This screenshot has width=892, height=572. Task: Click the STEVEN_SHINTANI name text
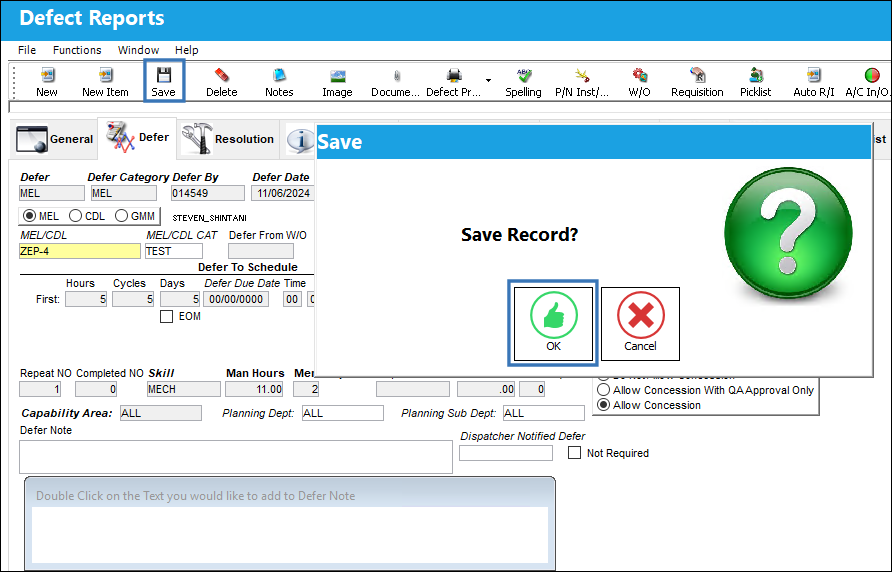(x=209, y=218)
